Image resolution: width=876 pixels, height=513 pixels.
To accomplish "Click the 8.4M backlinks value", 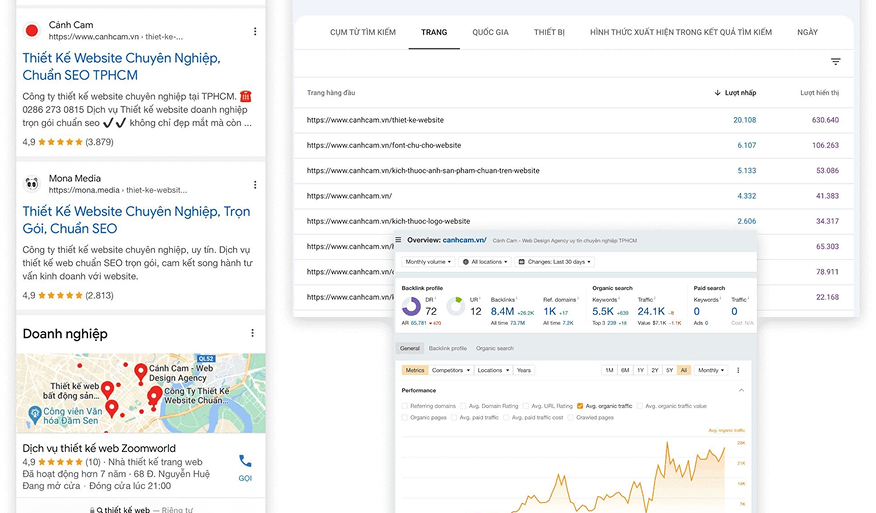I will (x=502, y=311).
